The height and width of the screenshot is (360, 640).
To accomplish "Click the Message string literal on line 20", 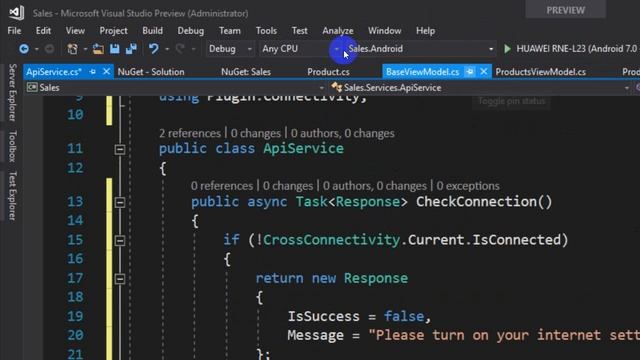I will tap(504, 336).
